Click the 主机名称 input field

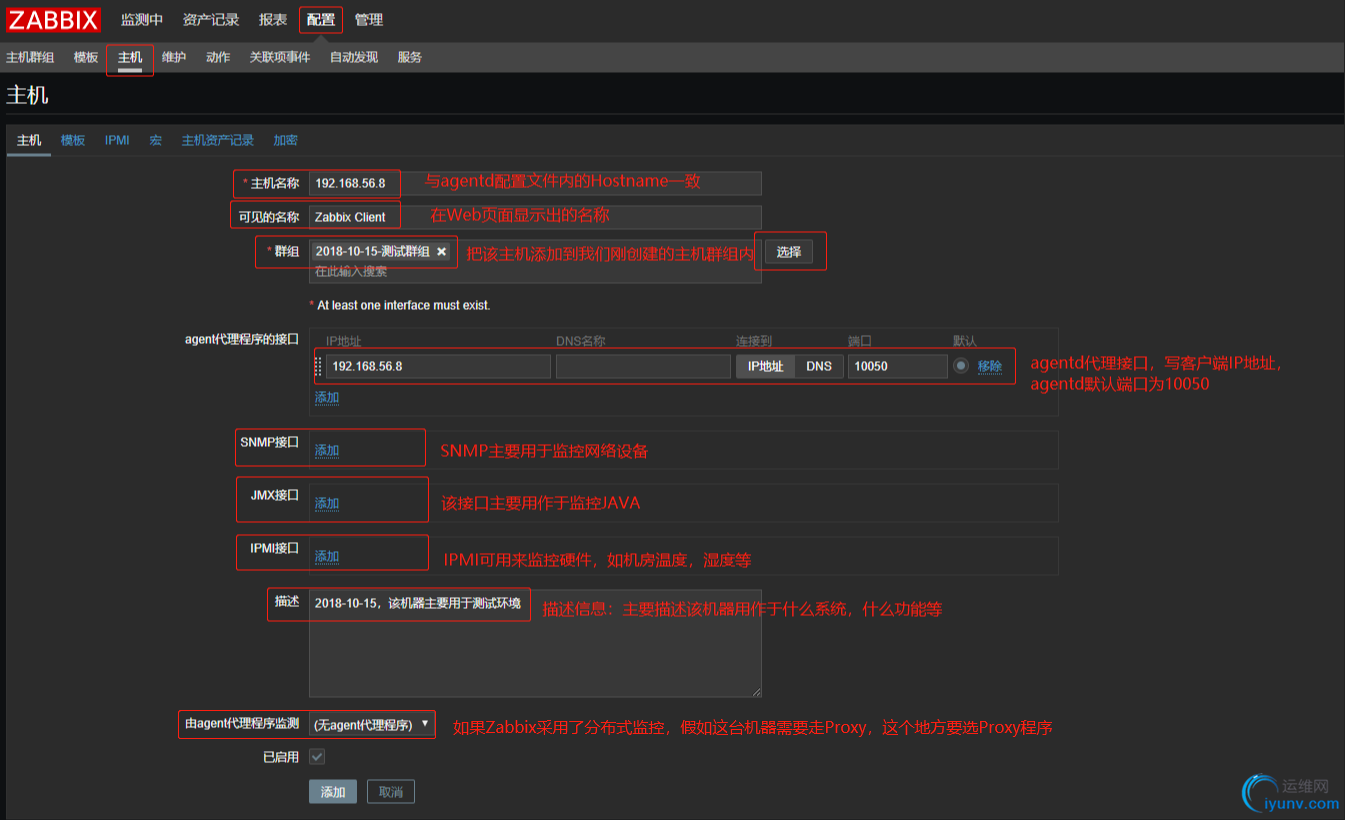pyautogui.click(x=535, y=184)
